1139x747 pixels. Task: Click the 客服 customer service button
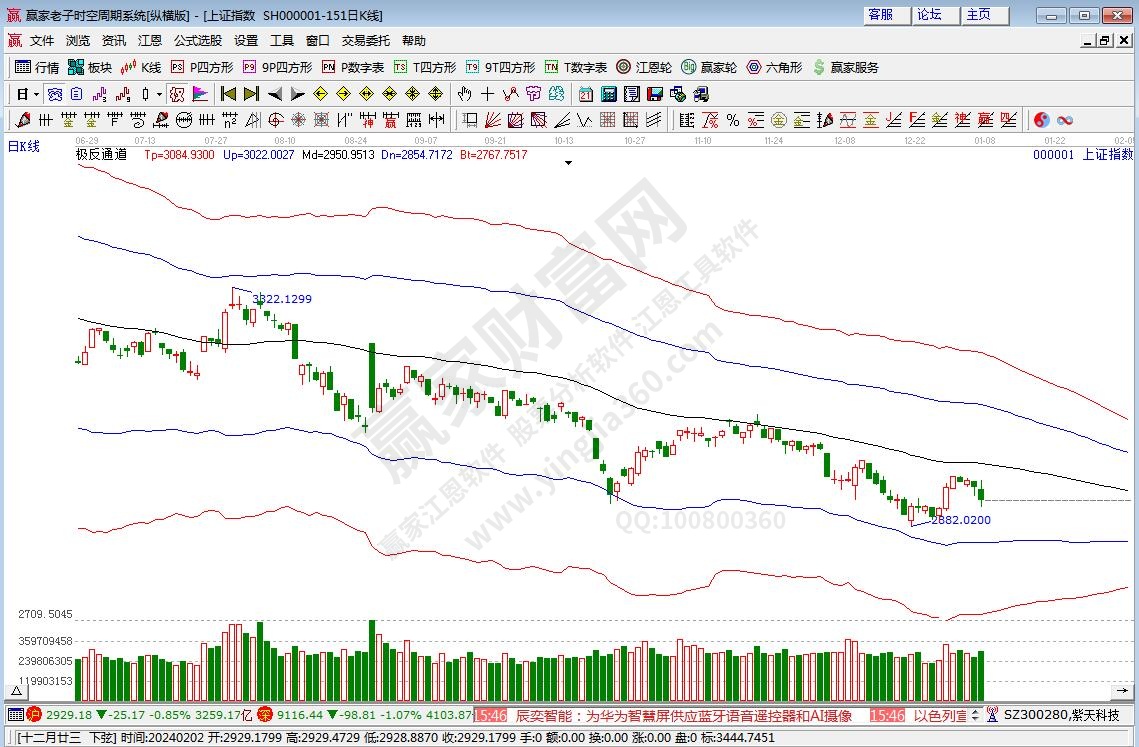pos(881,15)
